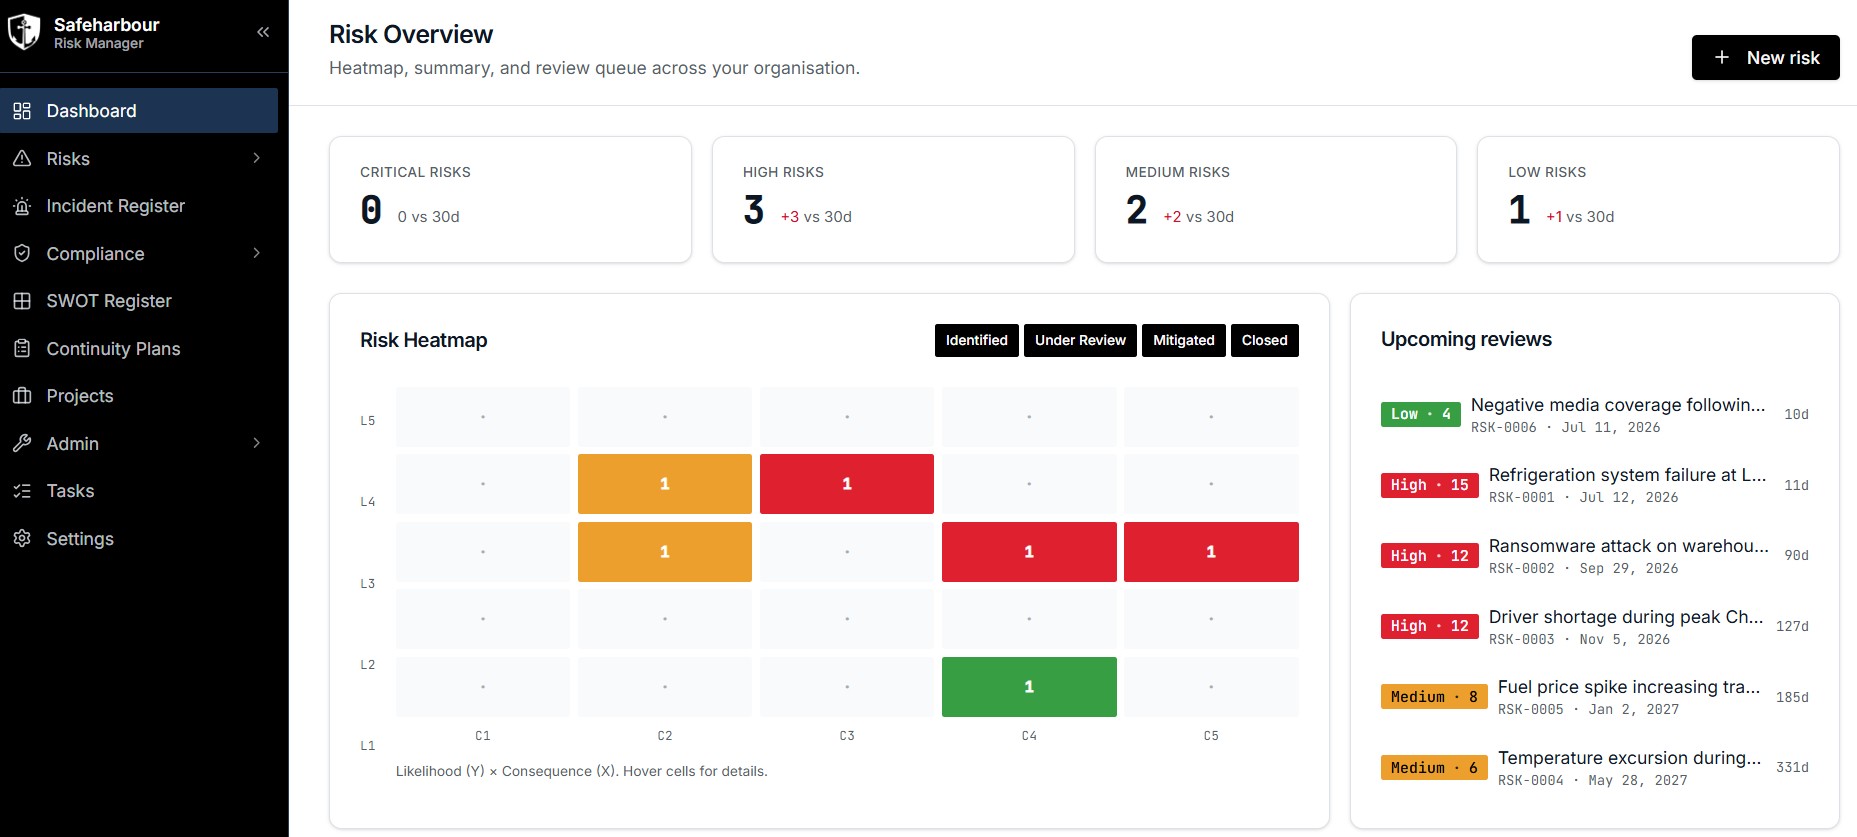This screenshot has height=837, width=1857.
Task: Click the Low · 4 severity badge
Action: click(1421, 414)
